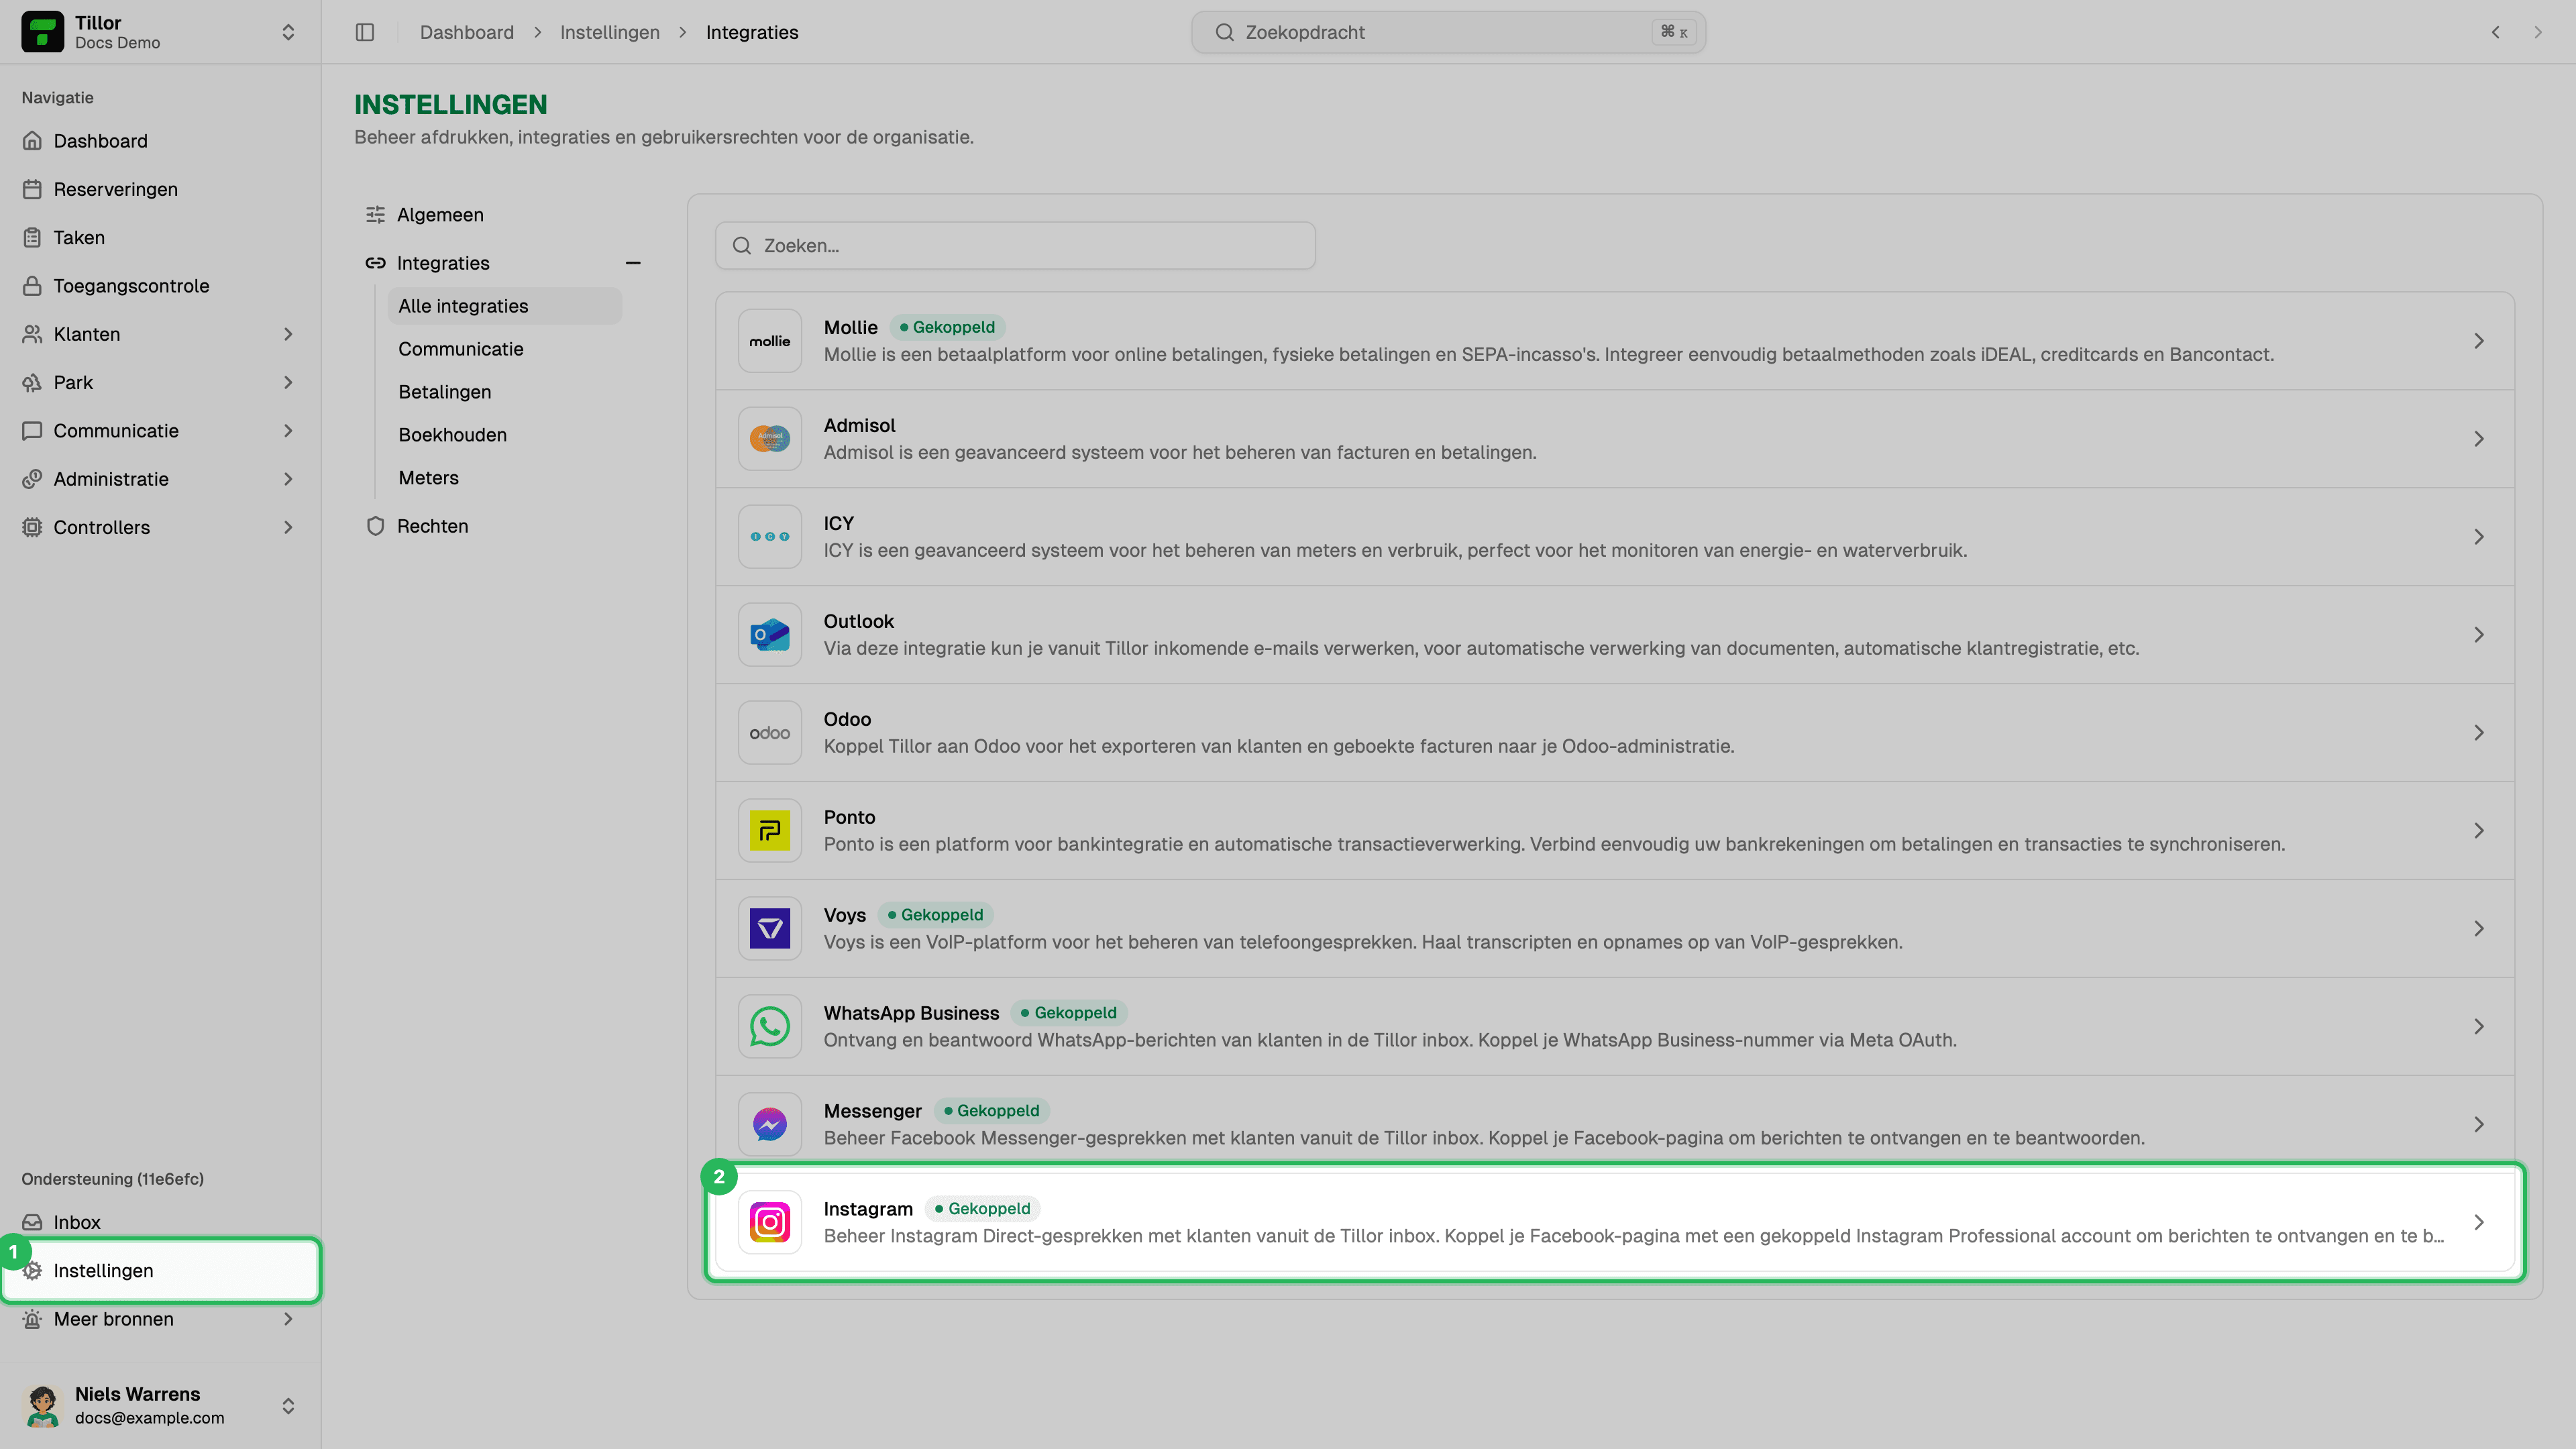The height and width of the screenshot is (1449, 2576).
Task: Click the Rechten shield icon
Action: pos(375,526)
